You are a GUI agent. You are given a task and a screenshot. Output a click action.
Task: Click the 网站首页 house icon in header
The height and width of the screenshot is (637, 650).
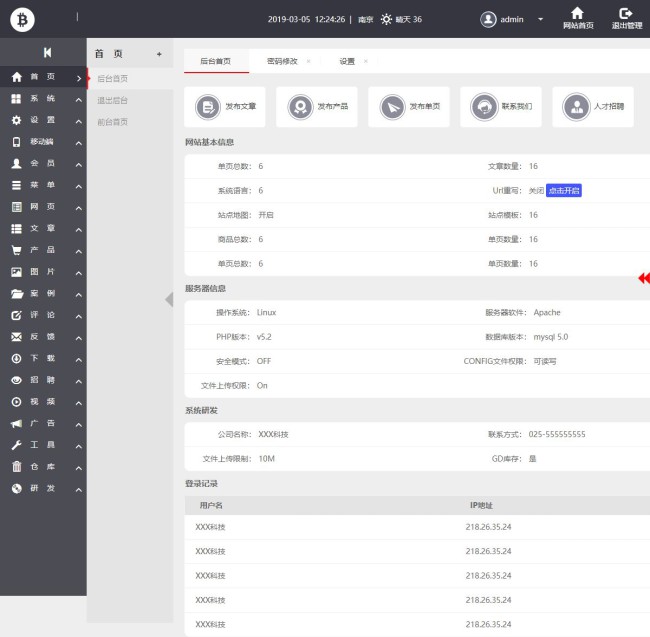coord(577,13)
